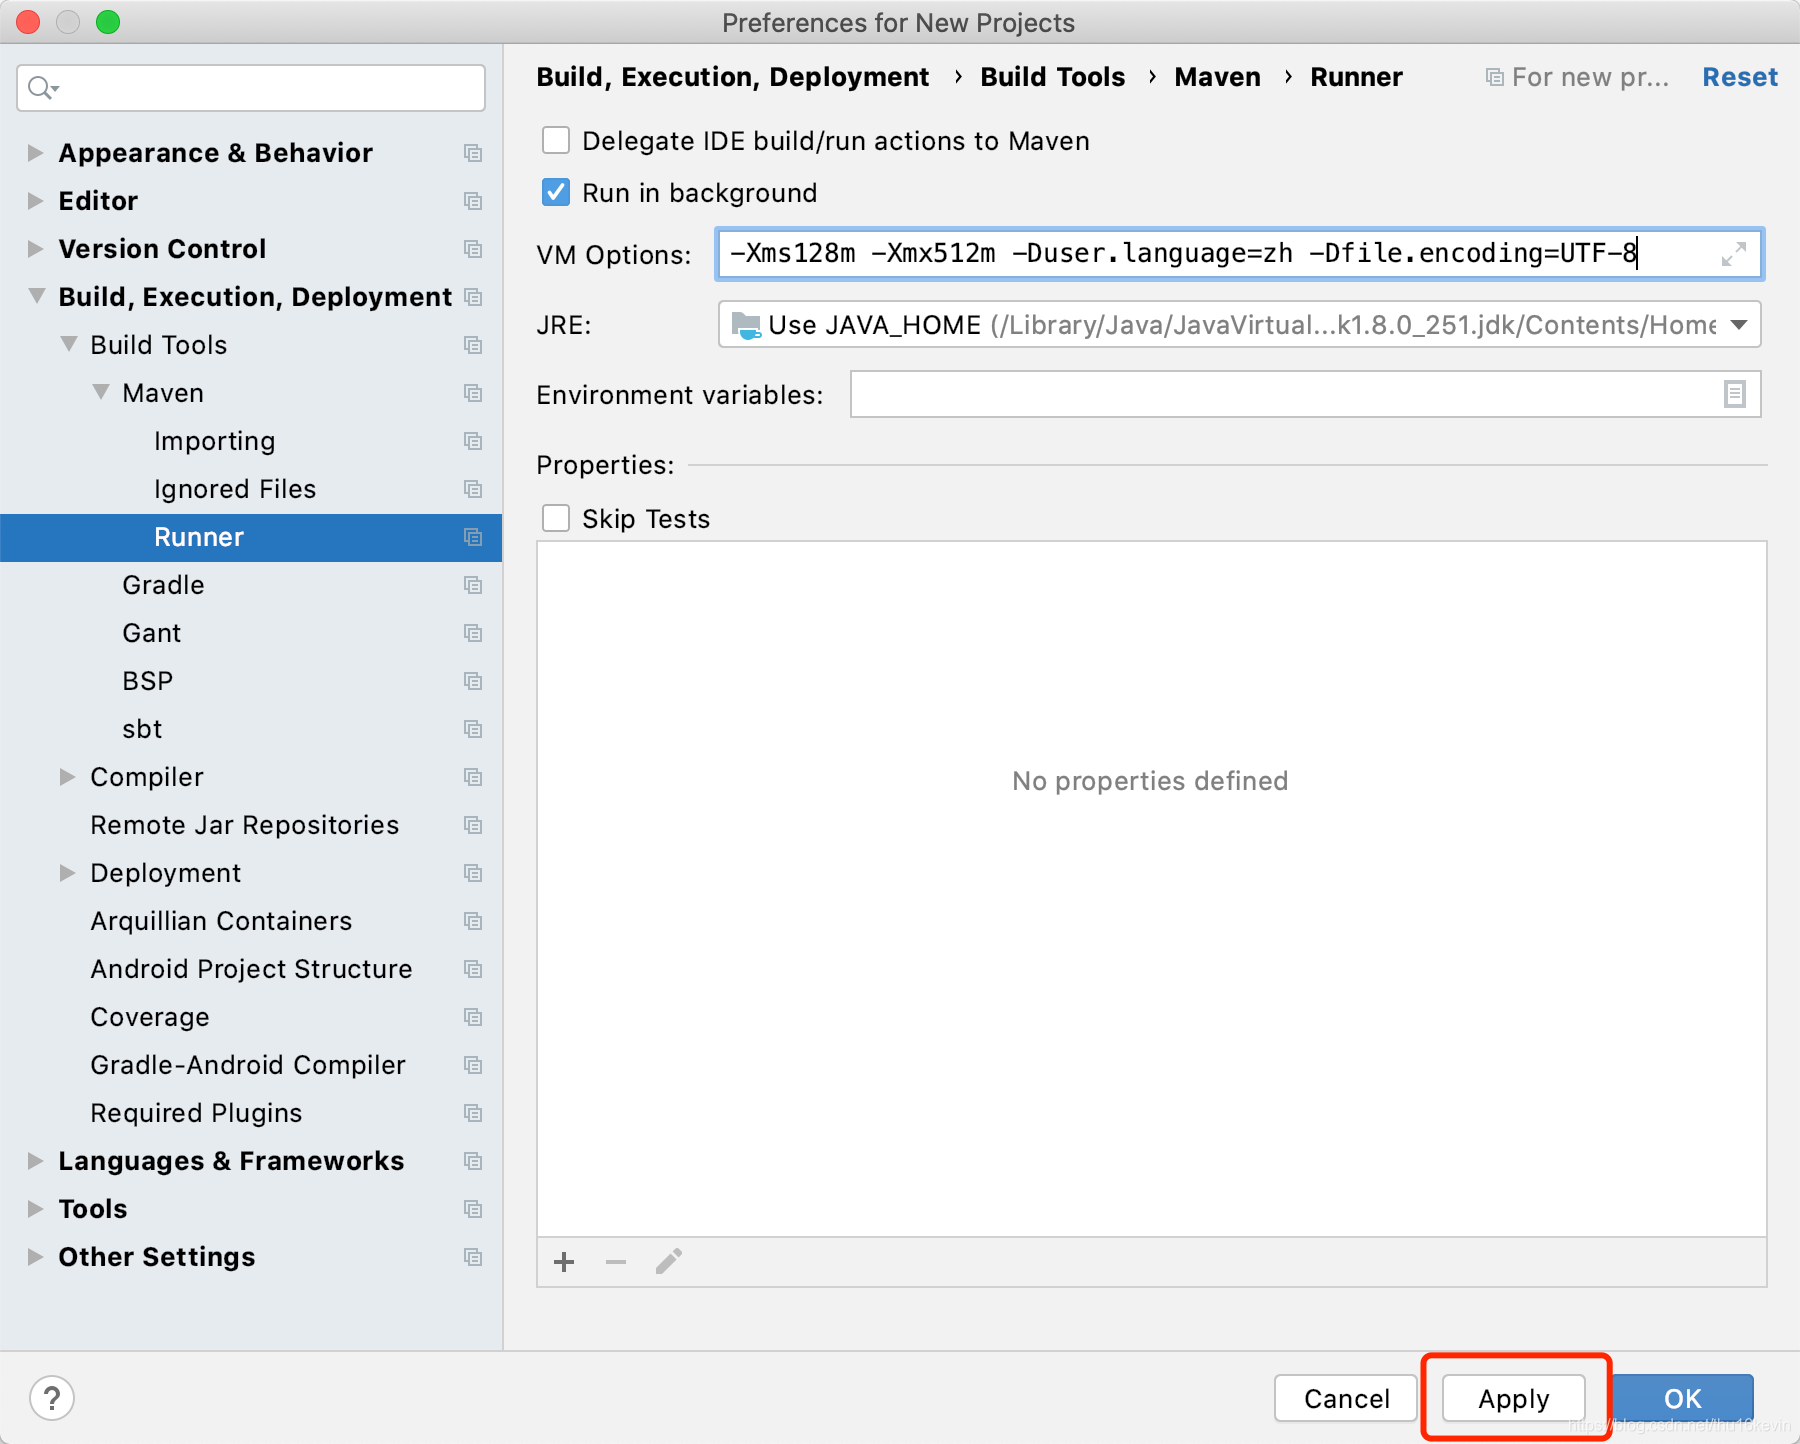Screen dimensions: 1800x1444
Task: Click the Cancel button
Action: pos(1346,1398)
